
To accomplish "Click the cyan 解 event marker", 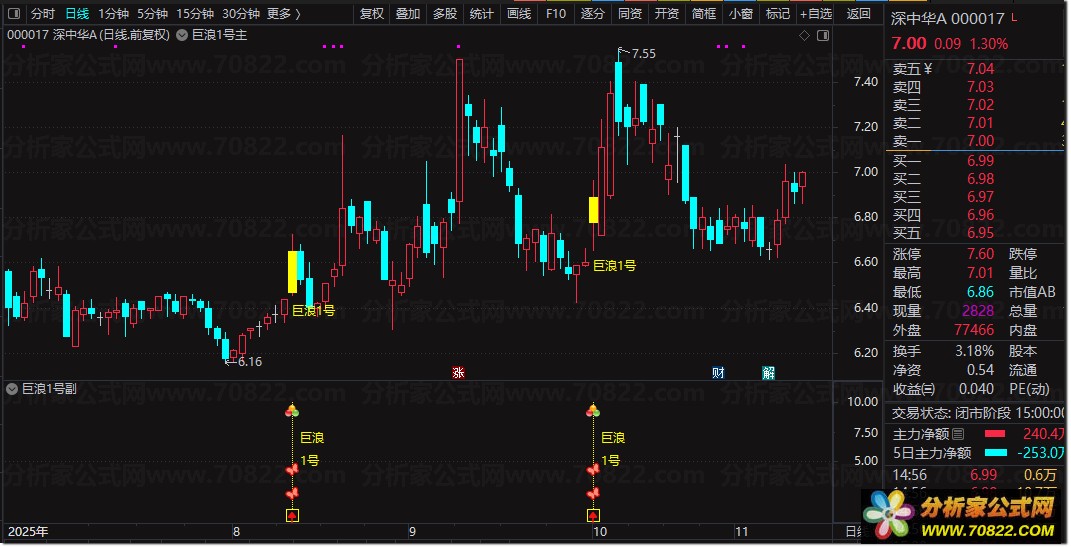I will 768,373.
